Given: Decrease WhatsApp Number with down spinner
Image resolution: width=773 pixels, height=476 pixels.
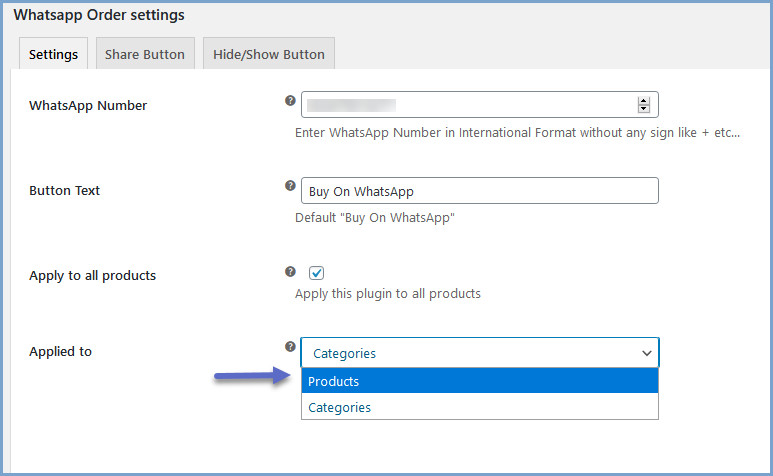Looking at the screenshot, I should tap(643, 108).
